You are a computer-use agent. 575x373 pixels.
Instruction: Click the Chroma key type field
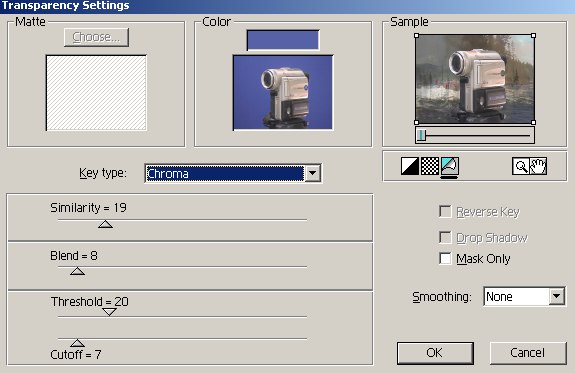coord(225,173)
